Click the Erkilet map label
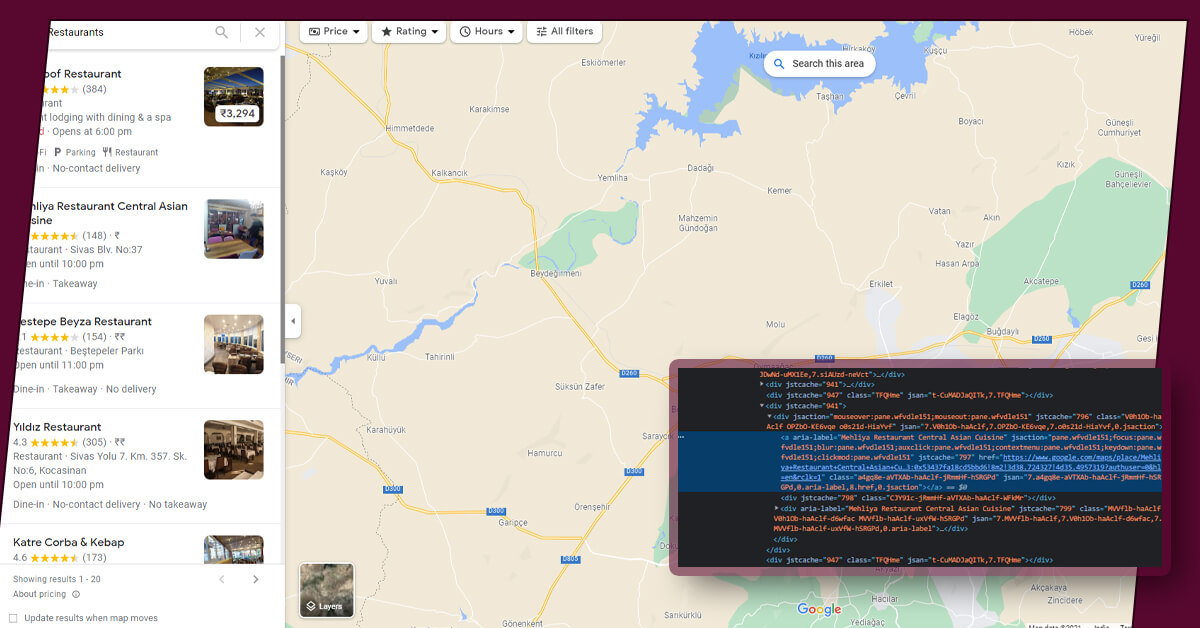The image size is (1200, 628). [881, 284]
